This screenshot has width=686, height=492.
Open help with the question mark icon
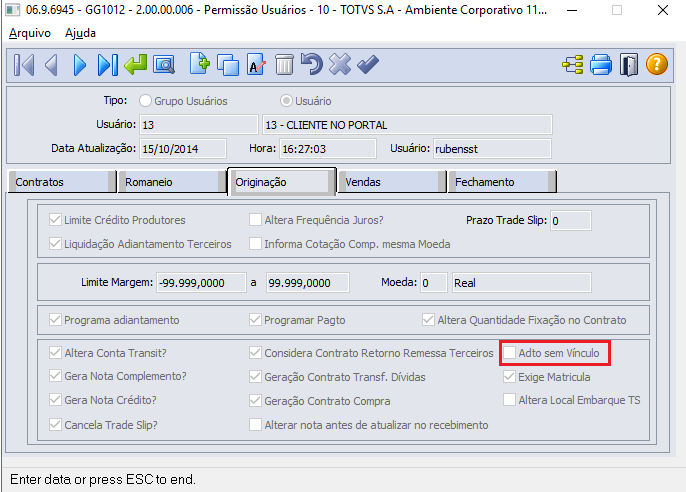pos(657,64)
